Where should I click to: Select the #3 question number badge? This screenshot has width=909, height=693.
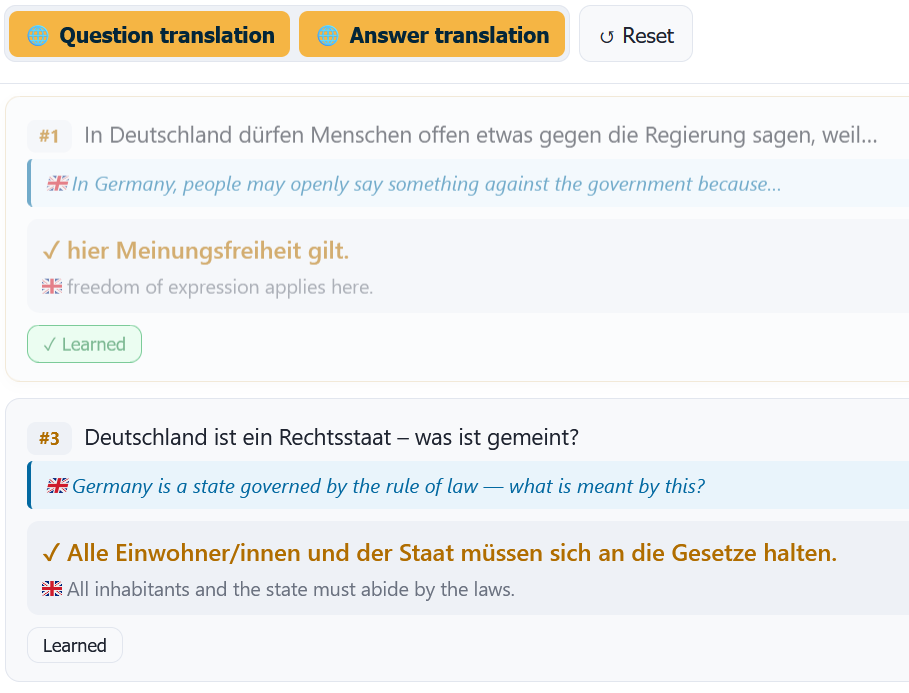49,438
